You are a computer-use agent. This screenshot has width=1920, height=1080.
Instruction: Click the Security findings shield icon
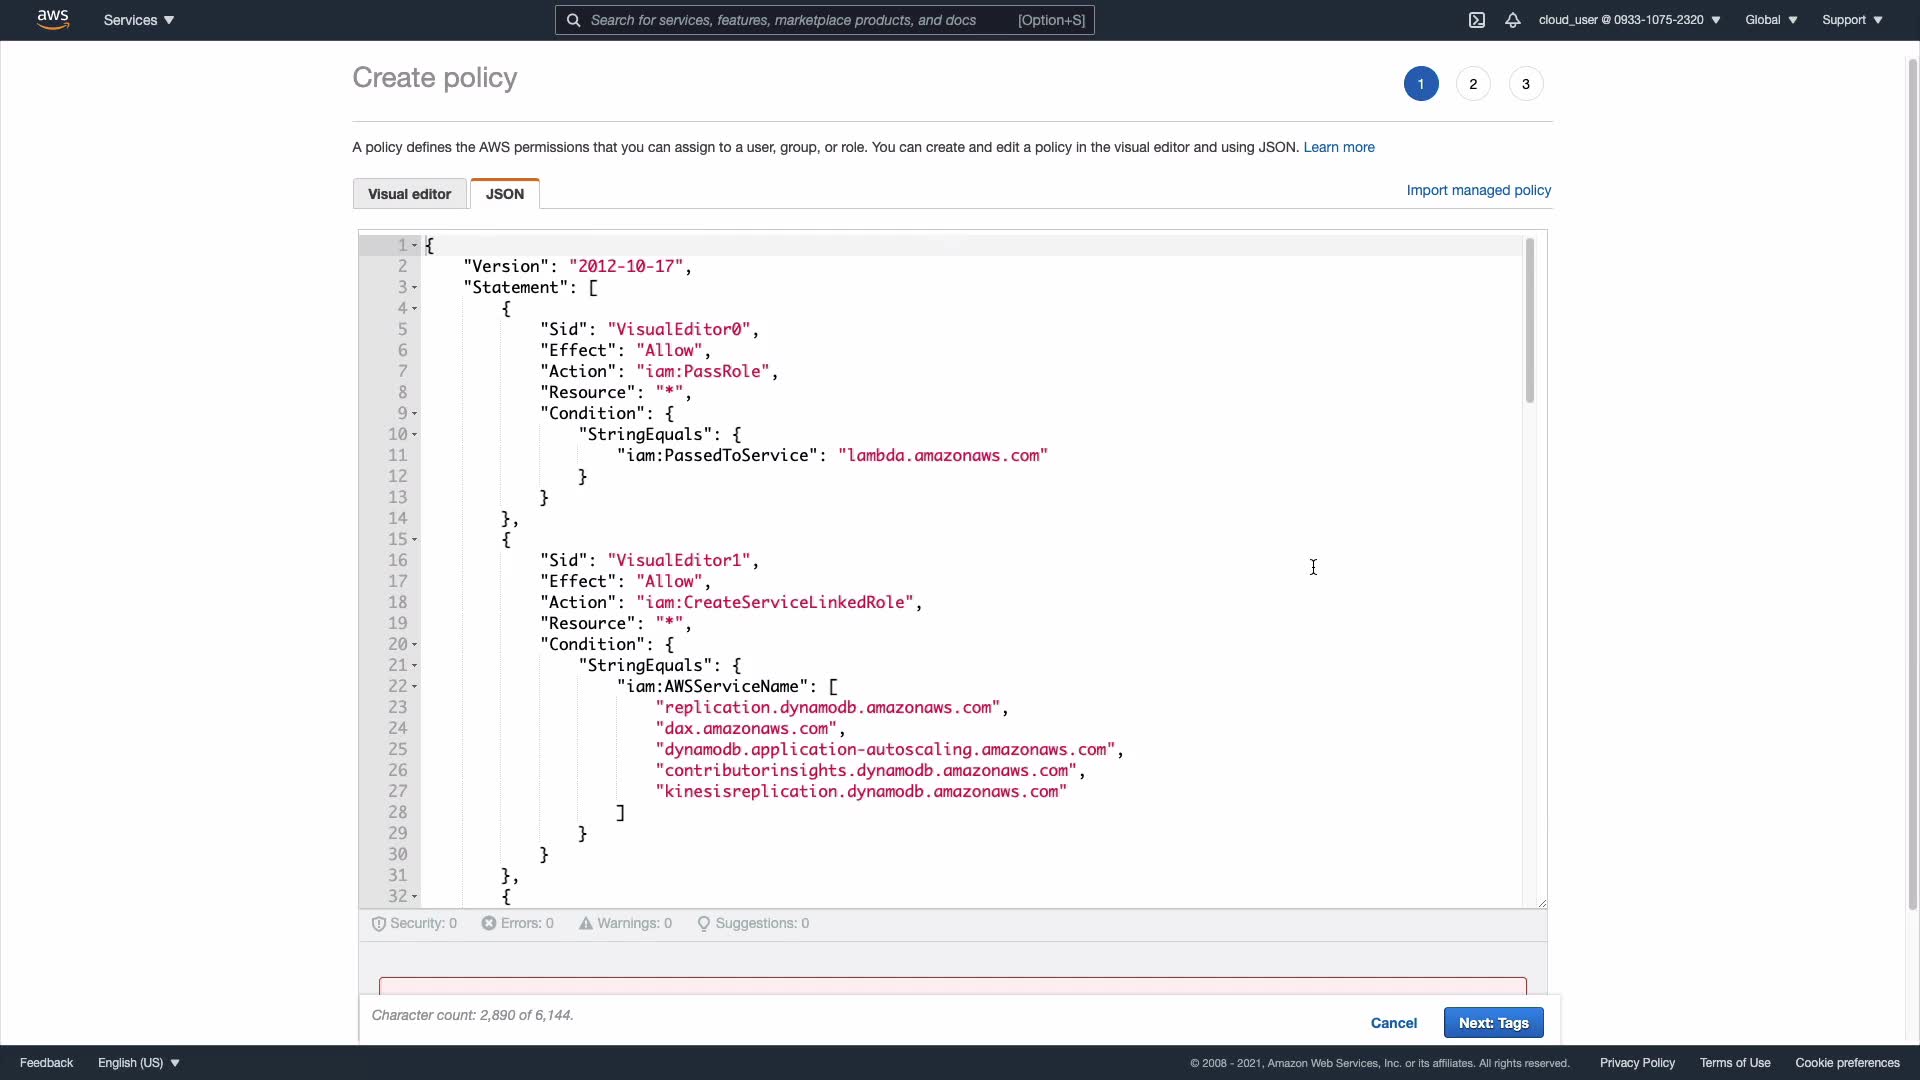tap(379, 924)
